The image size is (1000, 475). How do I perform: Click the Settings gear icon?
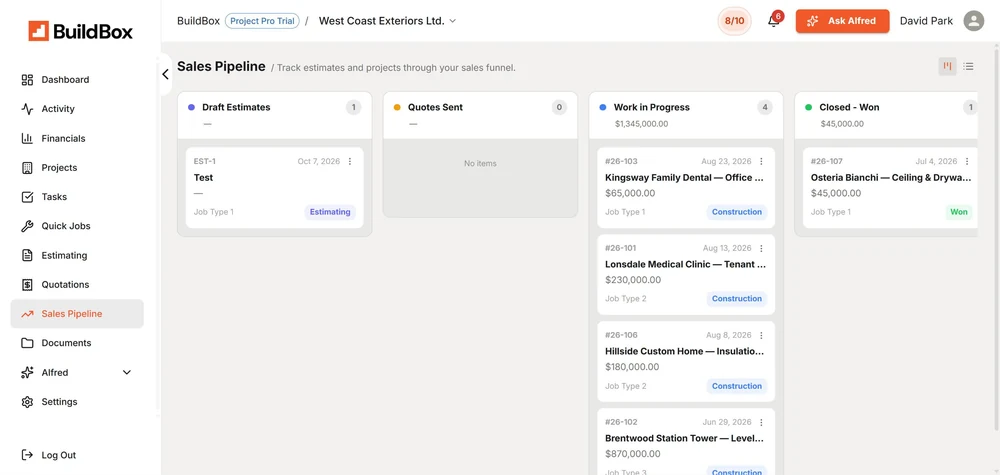coord(27,402)
